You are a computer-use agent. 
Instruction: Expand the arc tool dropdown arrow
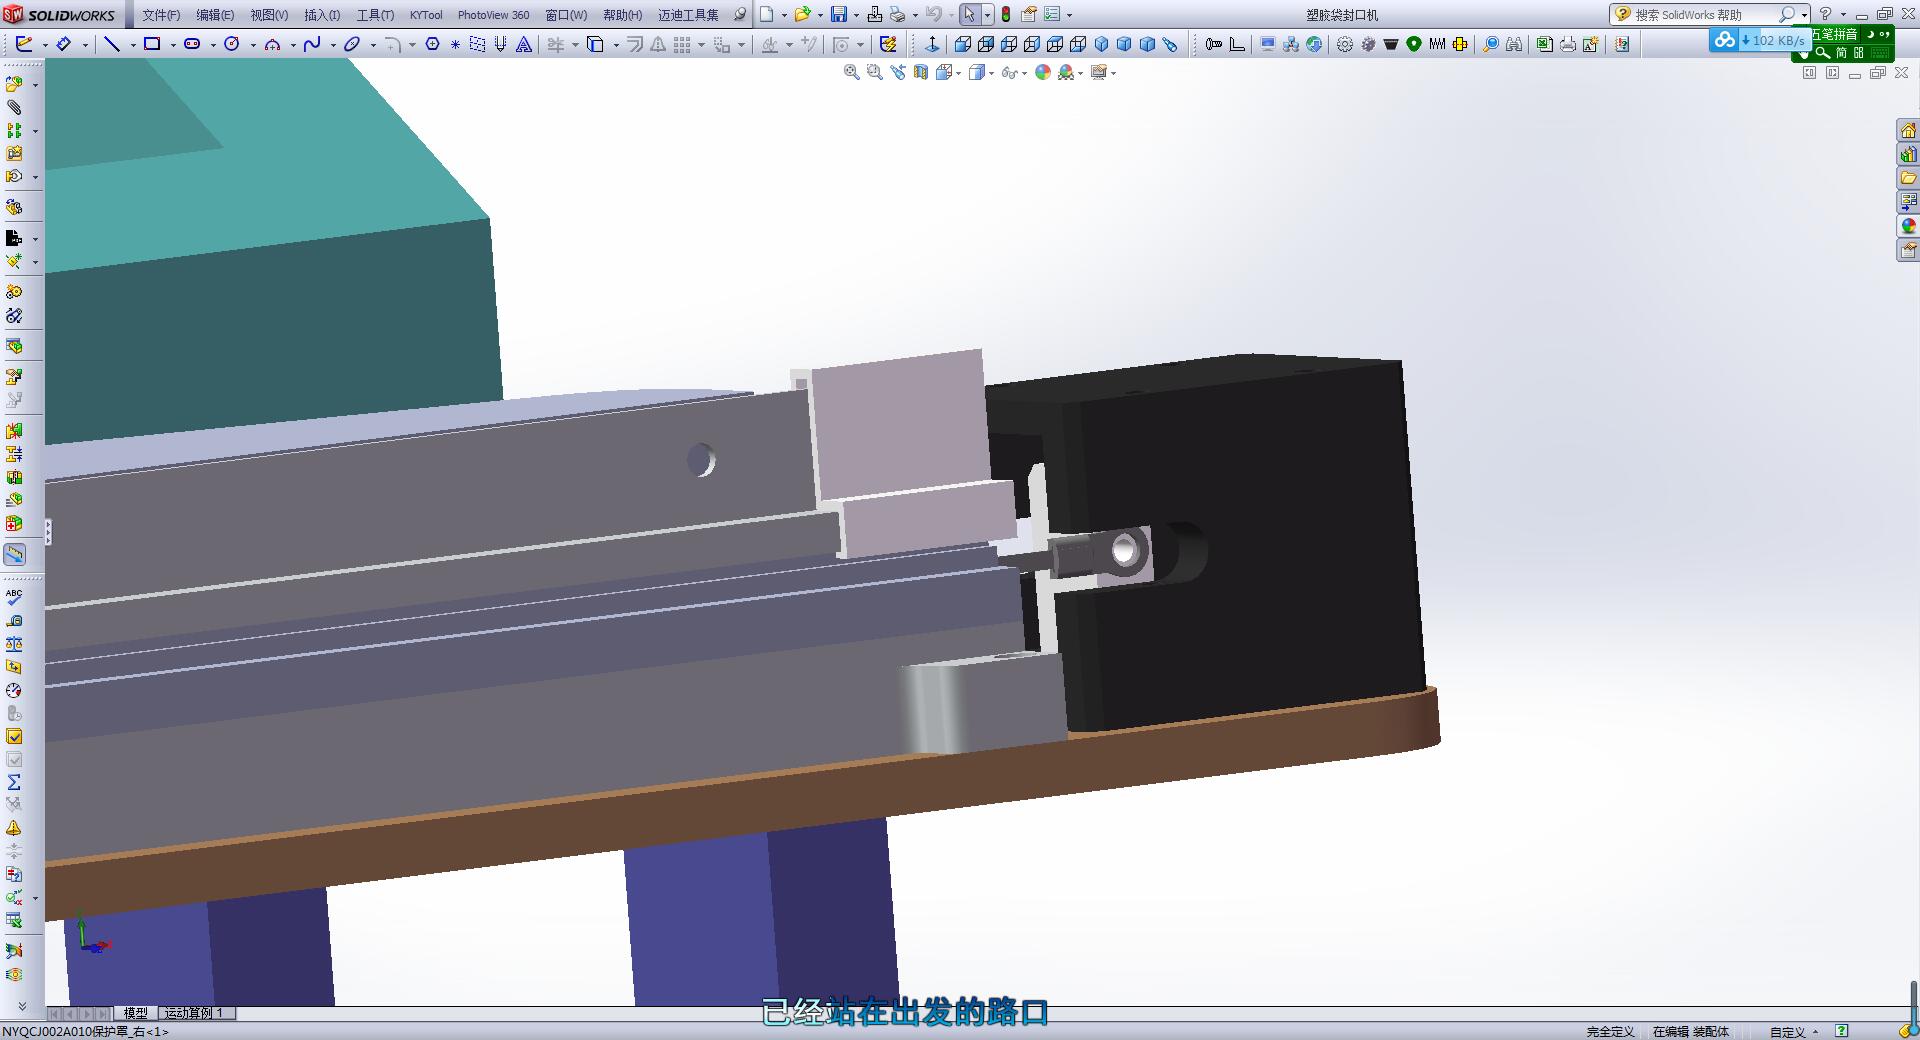tap(292, 45)
